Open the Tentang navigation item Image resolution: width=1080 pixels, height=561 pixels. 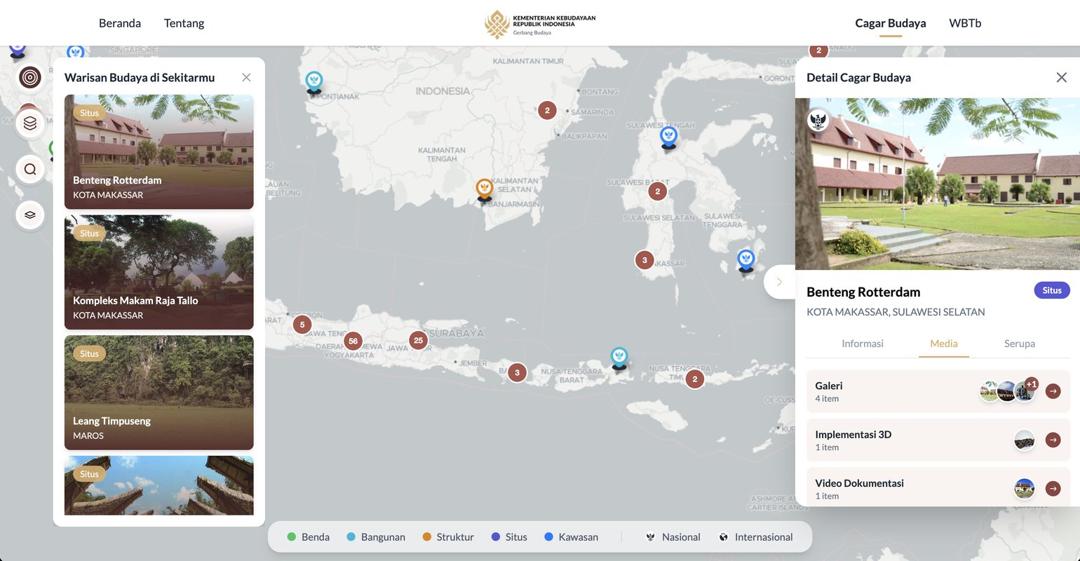[184, 23]
